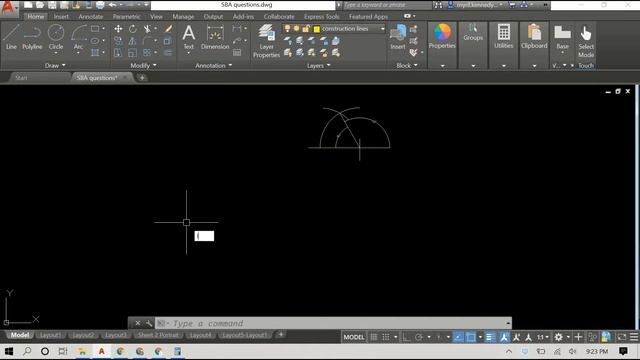The height and width of the screenshot is (360, 640).
Task: Click the Undo arrow in quick access toolbar
Action: 112,5
